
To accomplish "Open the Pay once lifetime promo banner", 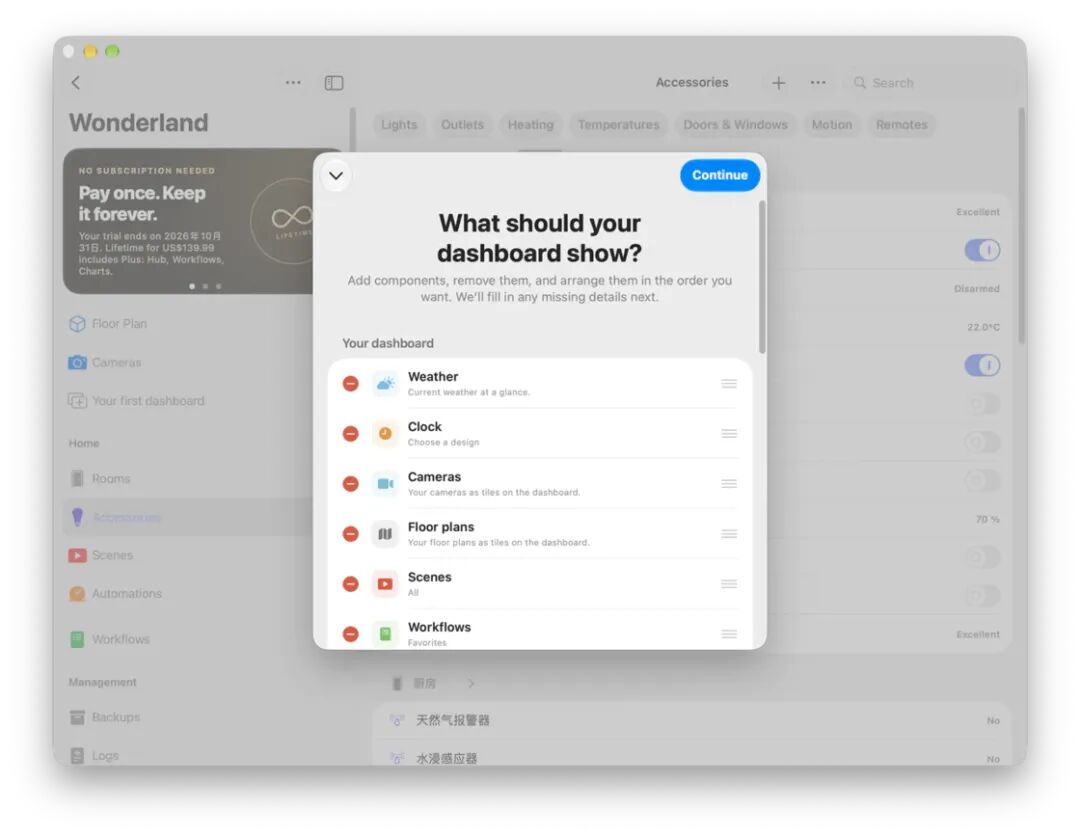I will tap(187, 221).
